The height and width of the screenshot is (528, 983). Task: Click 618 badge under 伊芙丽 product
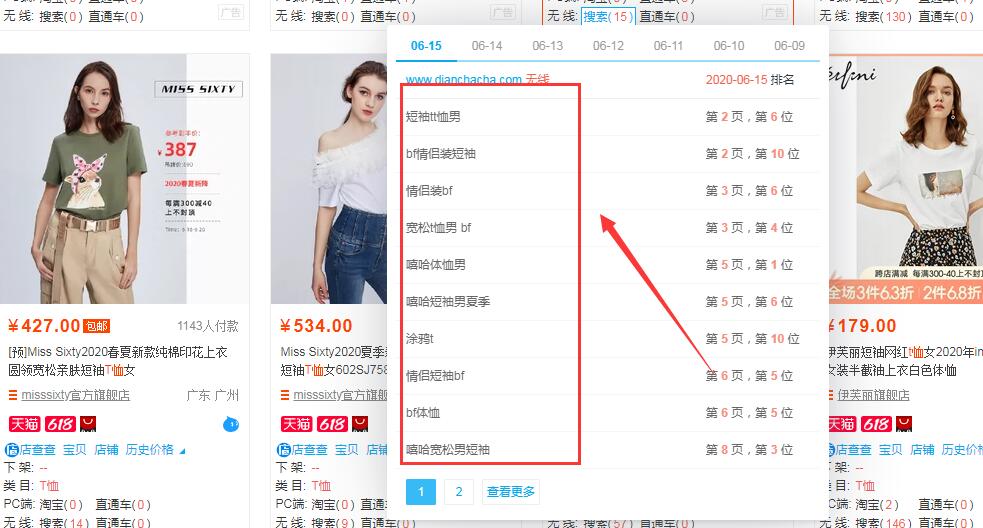(876, 424)
